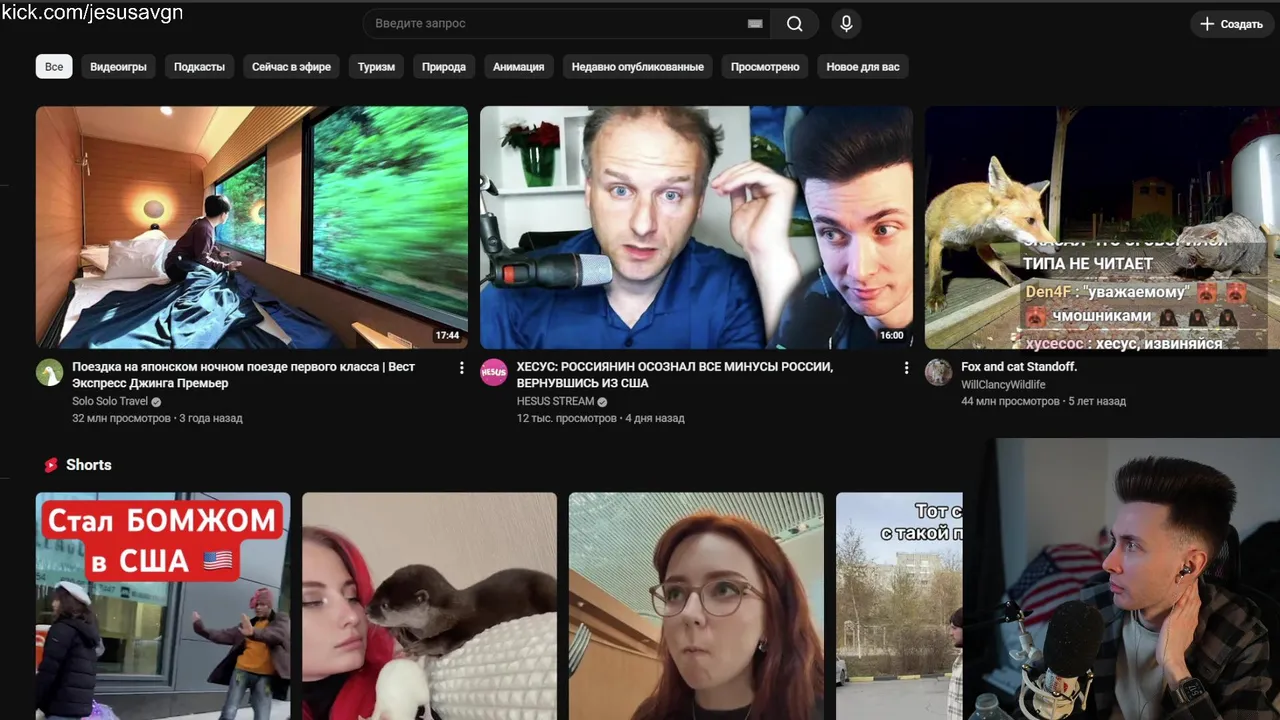
Task: Open the short with otter and red-haired girl
Action: [430, 606]
